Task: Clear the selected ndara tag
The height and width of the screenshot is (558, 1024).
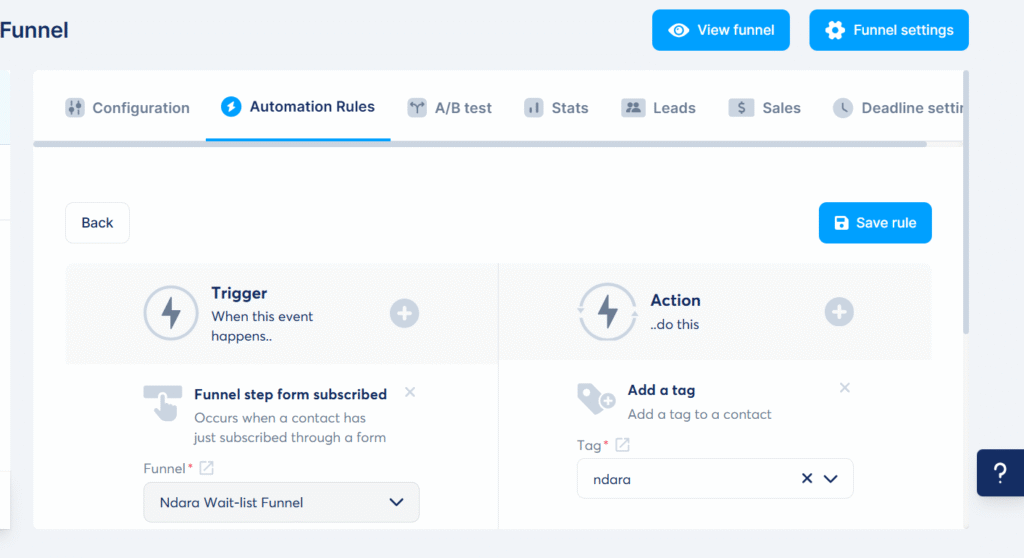Action: [807, 479]
